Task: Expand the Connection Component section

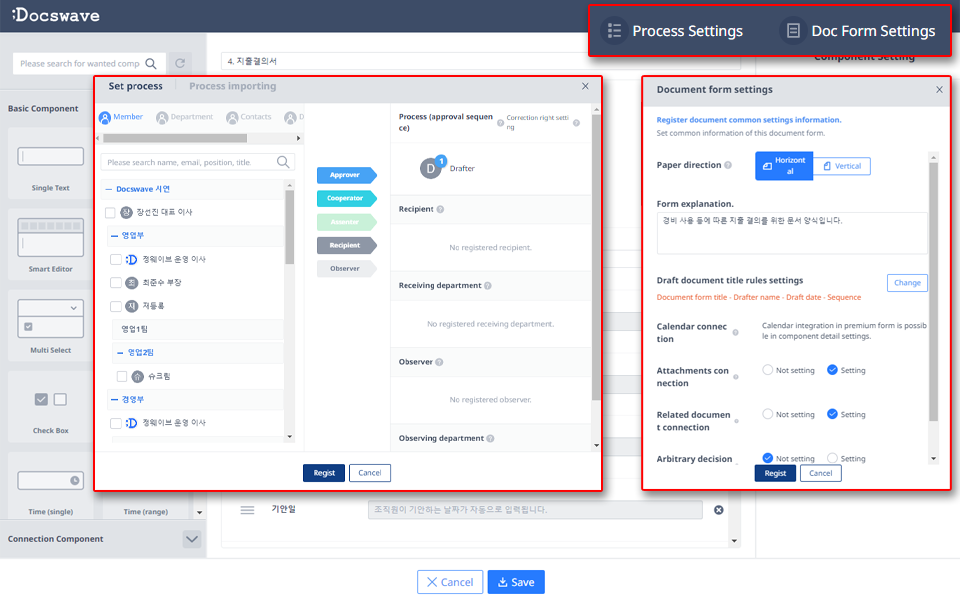Action: pos(192,539)
